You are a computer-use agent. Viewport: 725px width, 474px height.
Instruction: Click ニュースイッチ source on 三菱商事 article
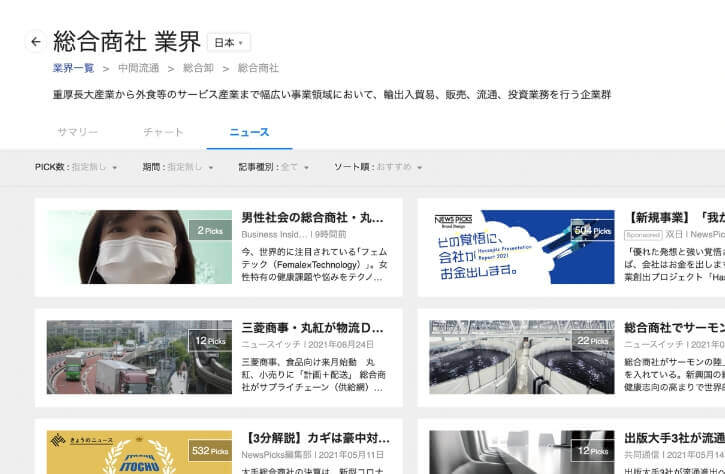pos(272,345)
